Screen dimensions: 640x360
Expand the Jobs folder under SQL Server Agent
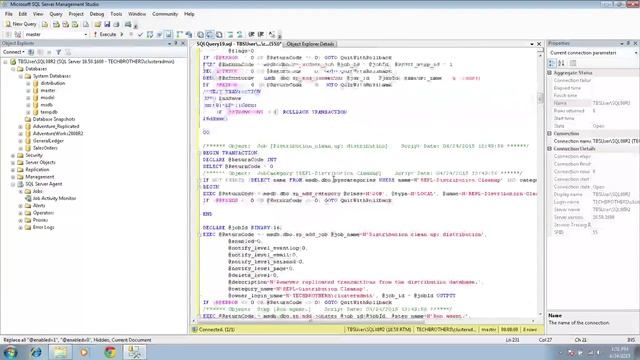(x=20, y=191)
